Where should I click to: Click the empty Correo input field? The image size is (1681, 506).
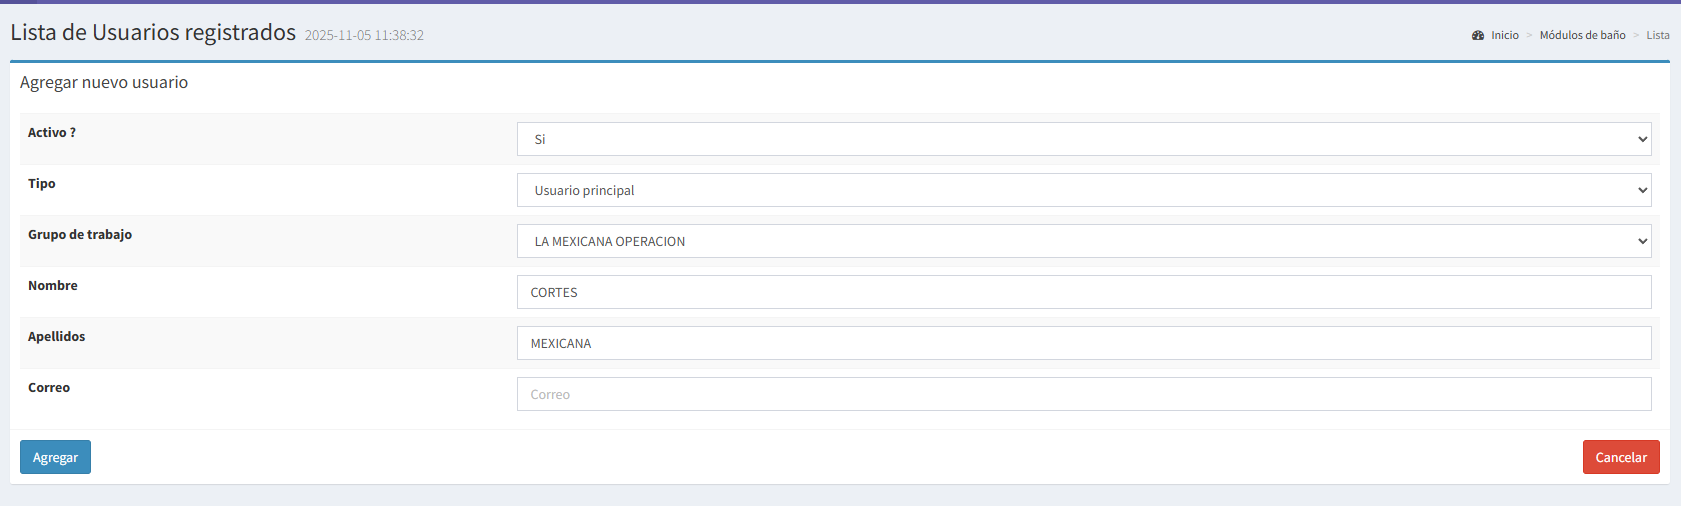(x=1083, y=394)
